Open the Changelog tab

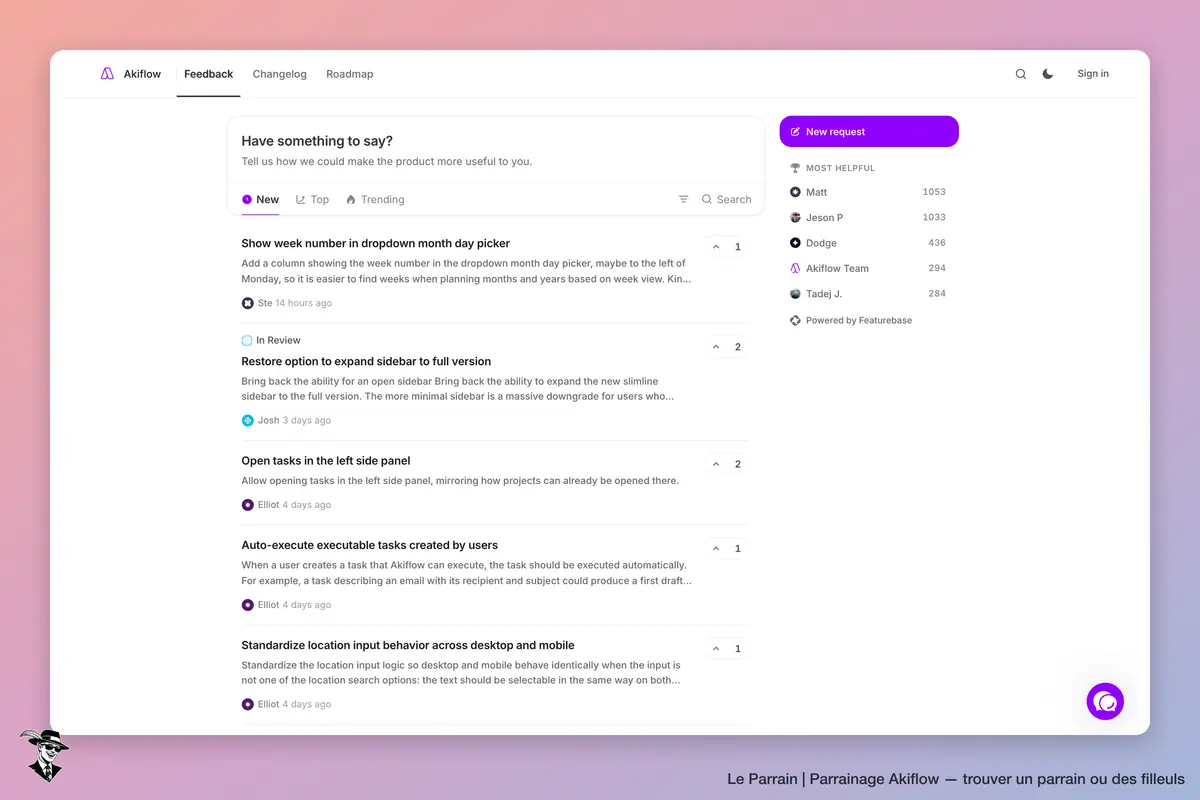point(280,74)
